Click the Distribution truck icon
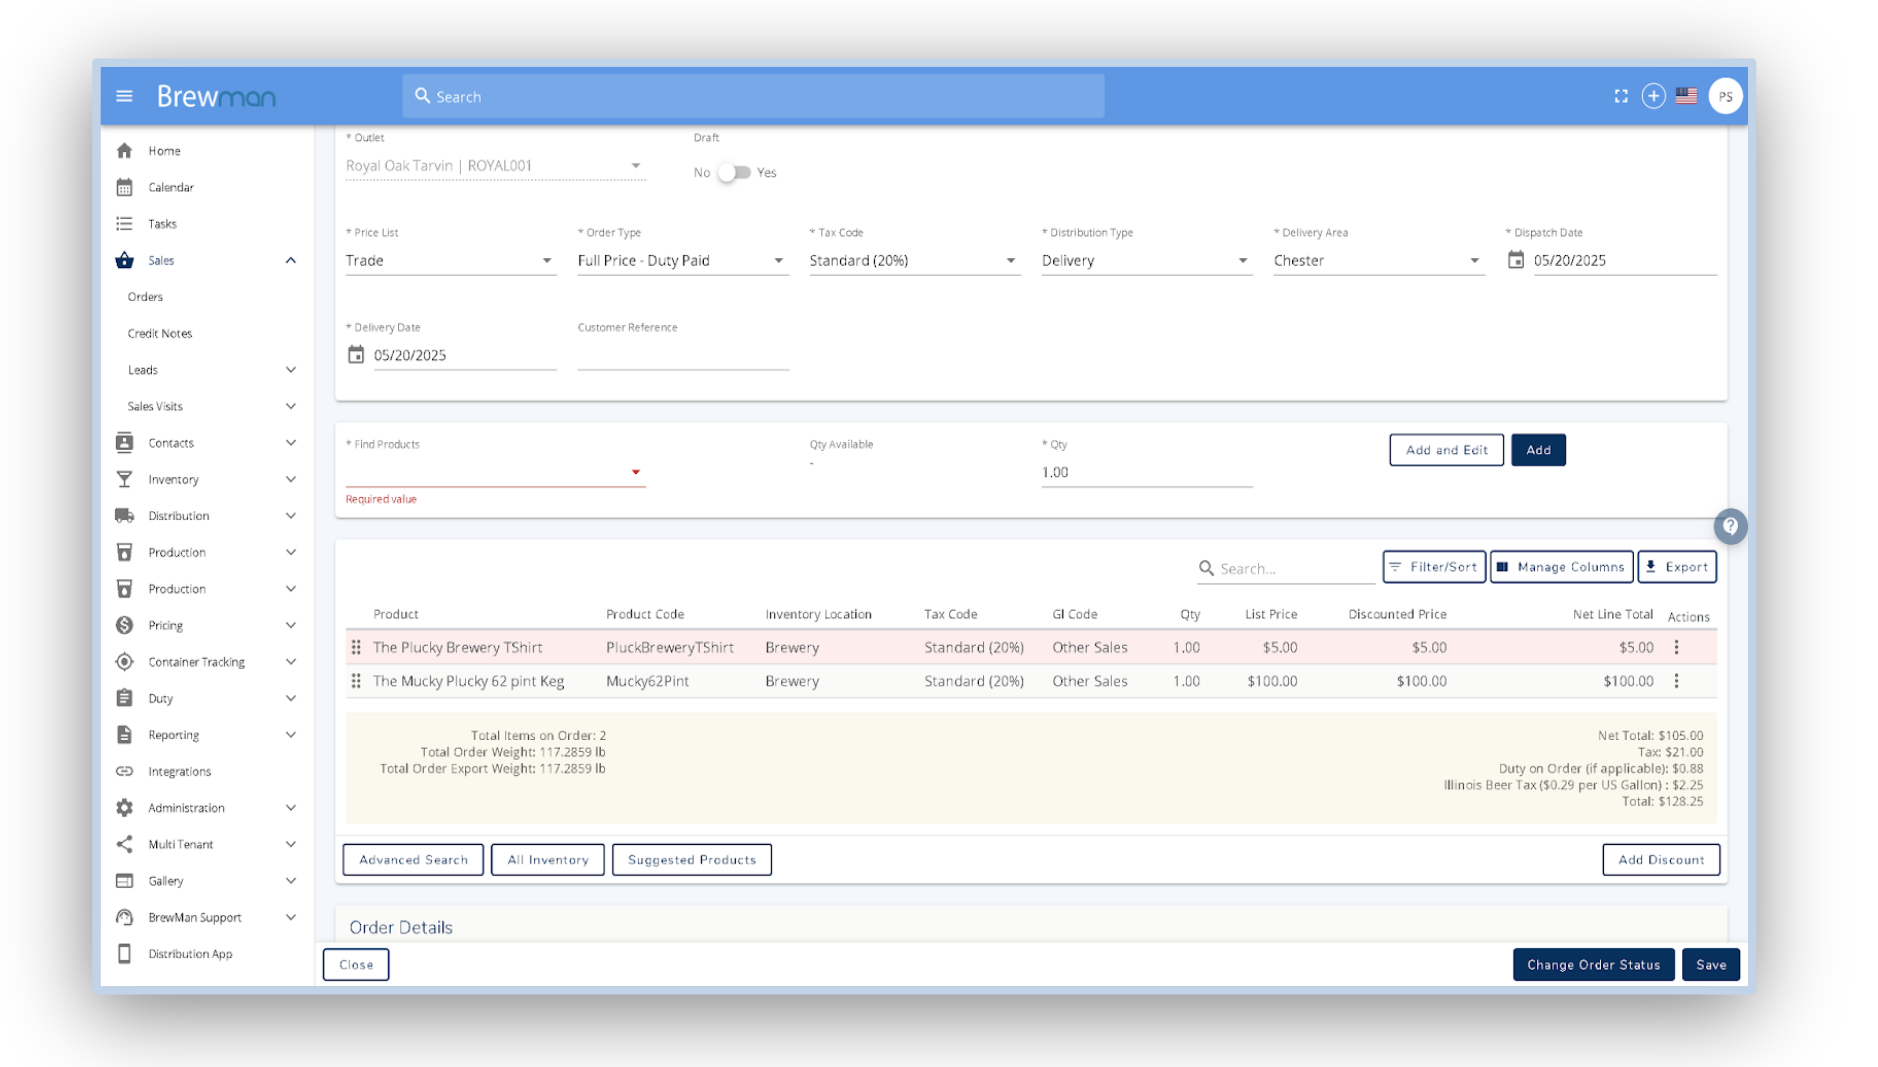 pos(124,516)
